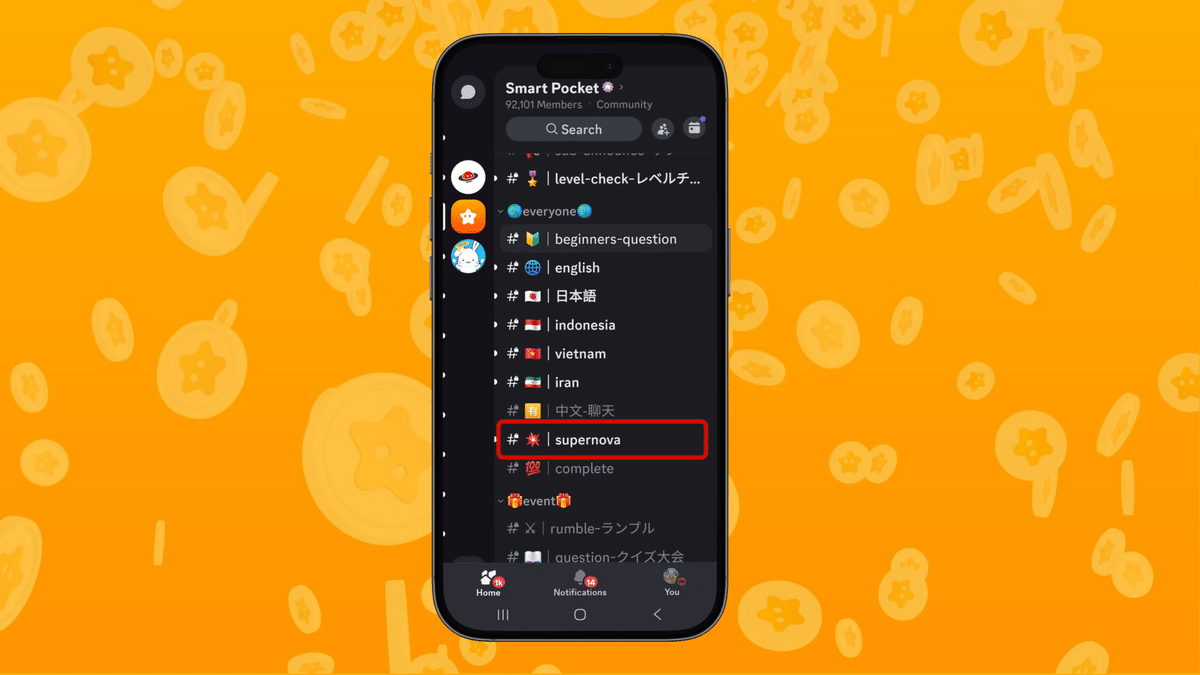Switch to the You profile tab

pos(672,583)
